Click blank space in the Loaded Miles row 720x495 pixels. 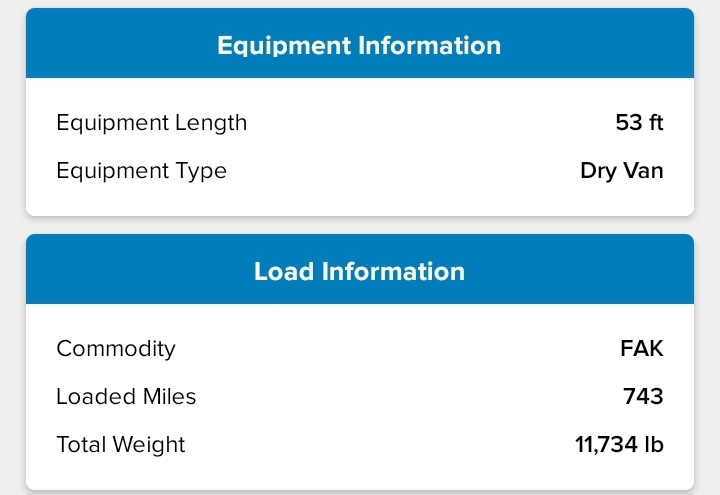pos(400,397)
